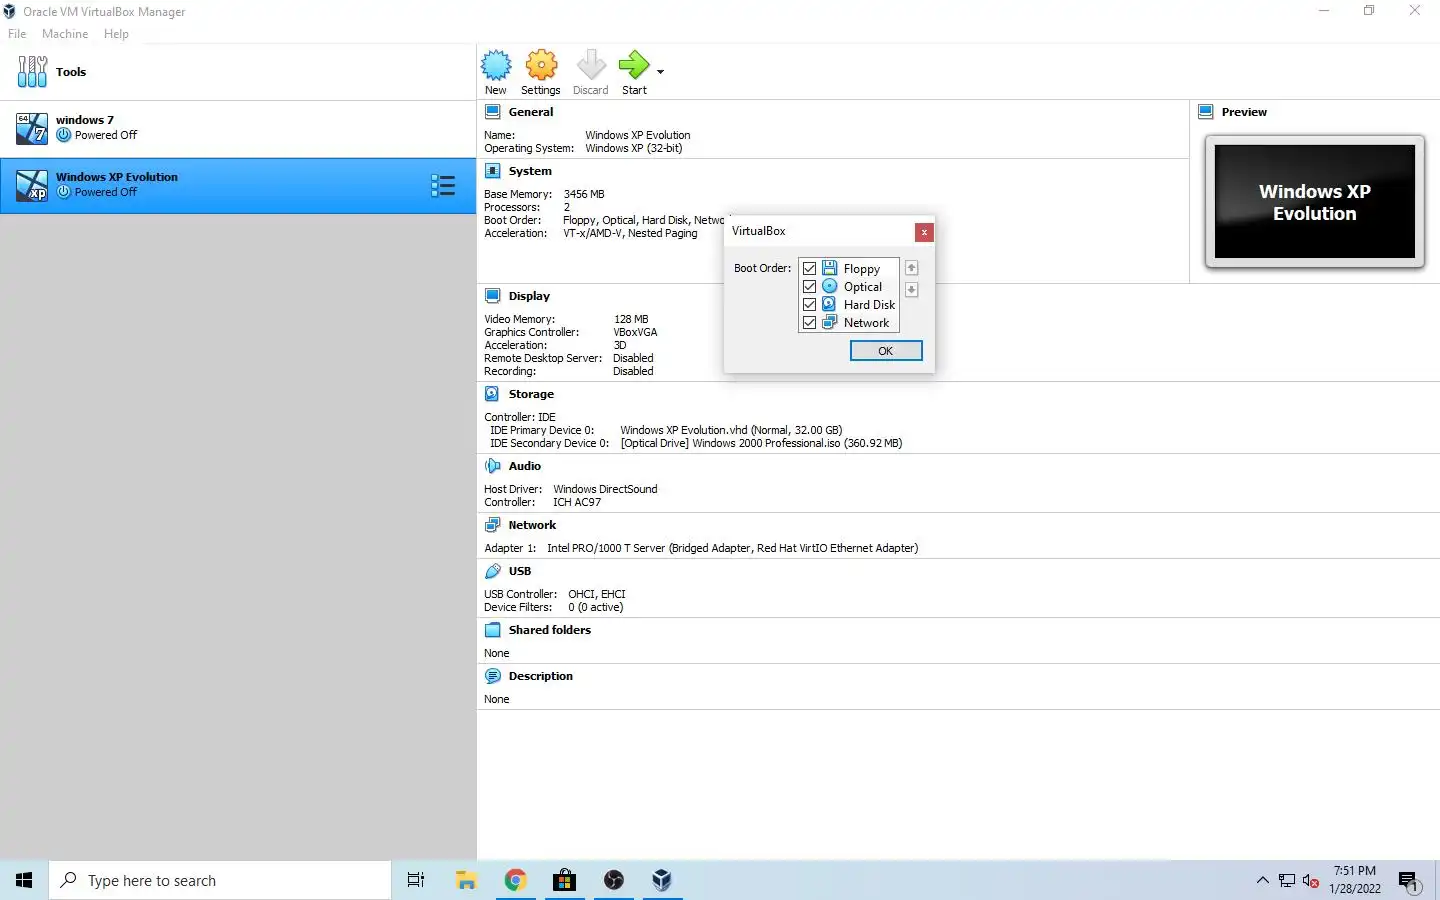The height and width of the screenshot is (900, 1440).
Task: Click the Audio section heading
Action: [x=525, y=466]
